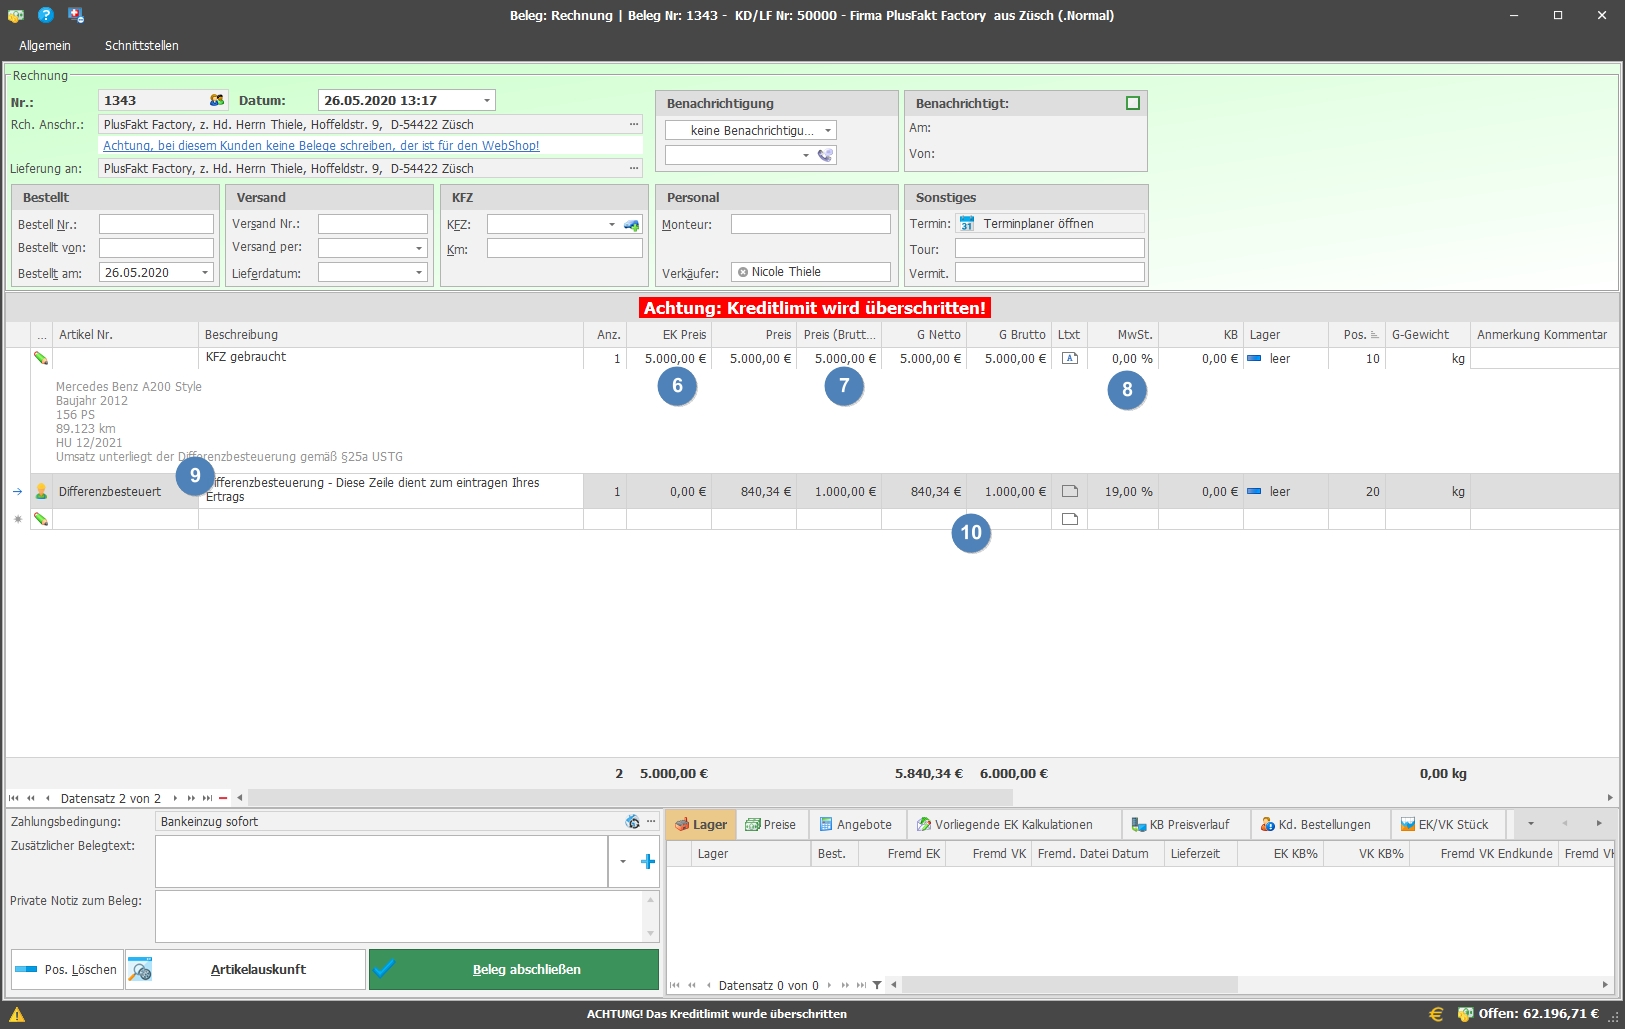
Task: Toggle the Benachrichtigt checkbox
Action: pos(1133,103)
